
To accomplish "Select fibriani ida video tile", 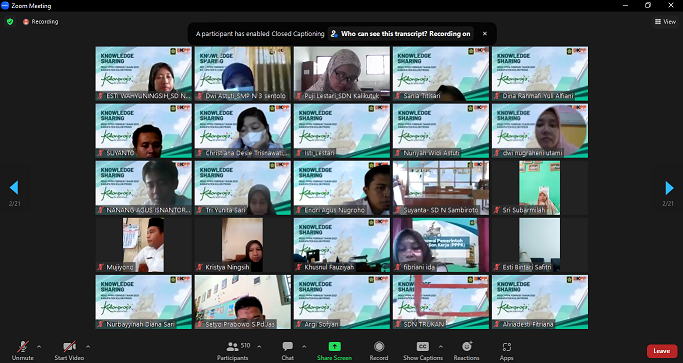I will (x=441, y=245).
